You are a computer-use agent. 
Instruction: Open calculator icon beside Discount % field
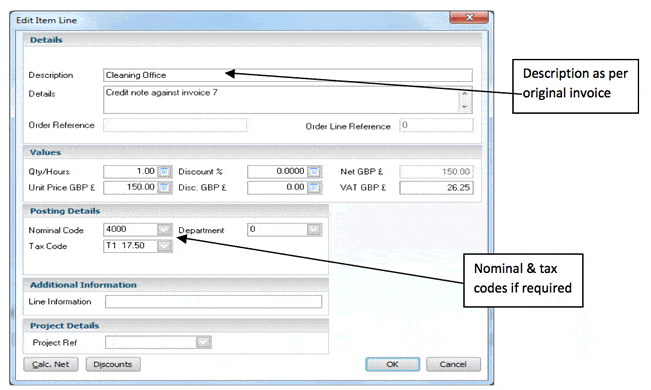314,172
